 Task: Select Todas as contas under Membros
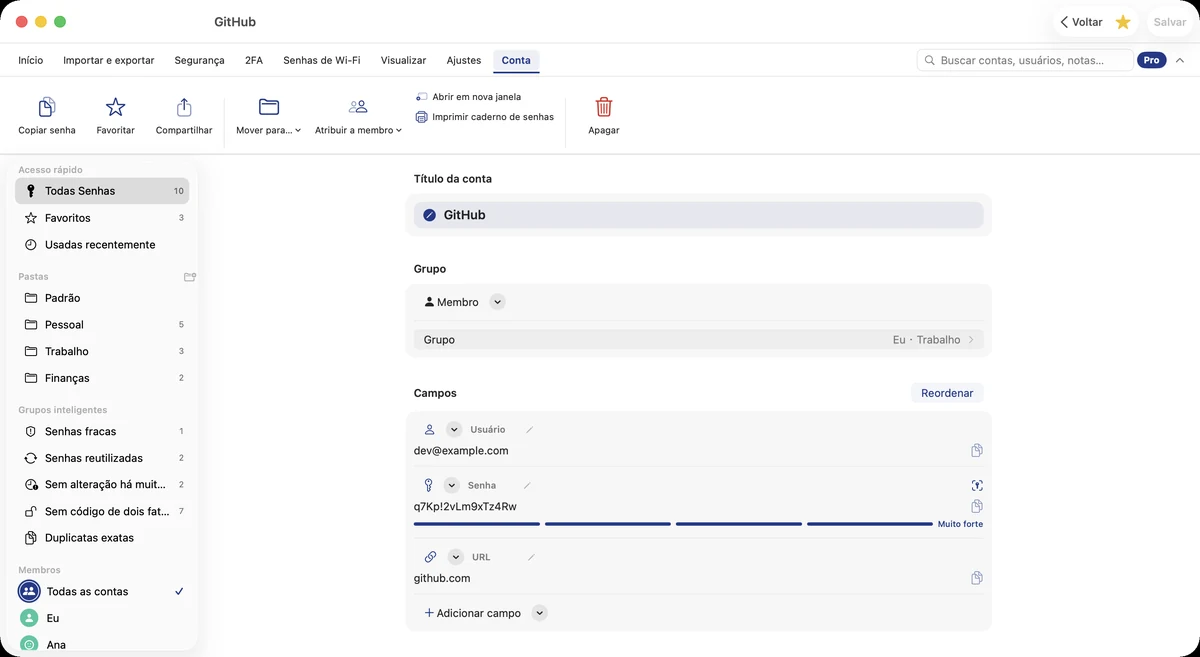click(102, 591)
